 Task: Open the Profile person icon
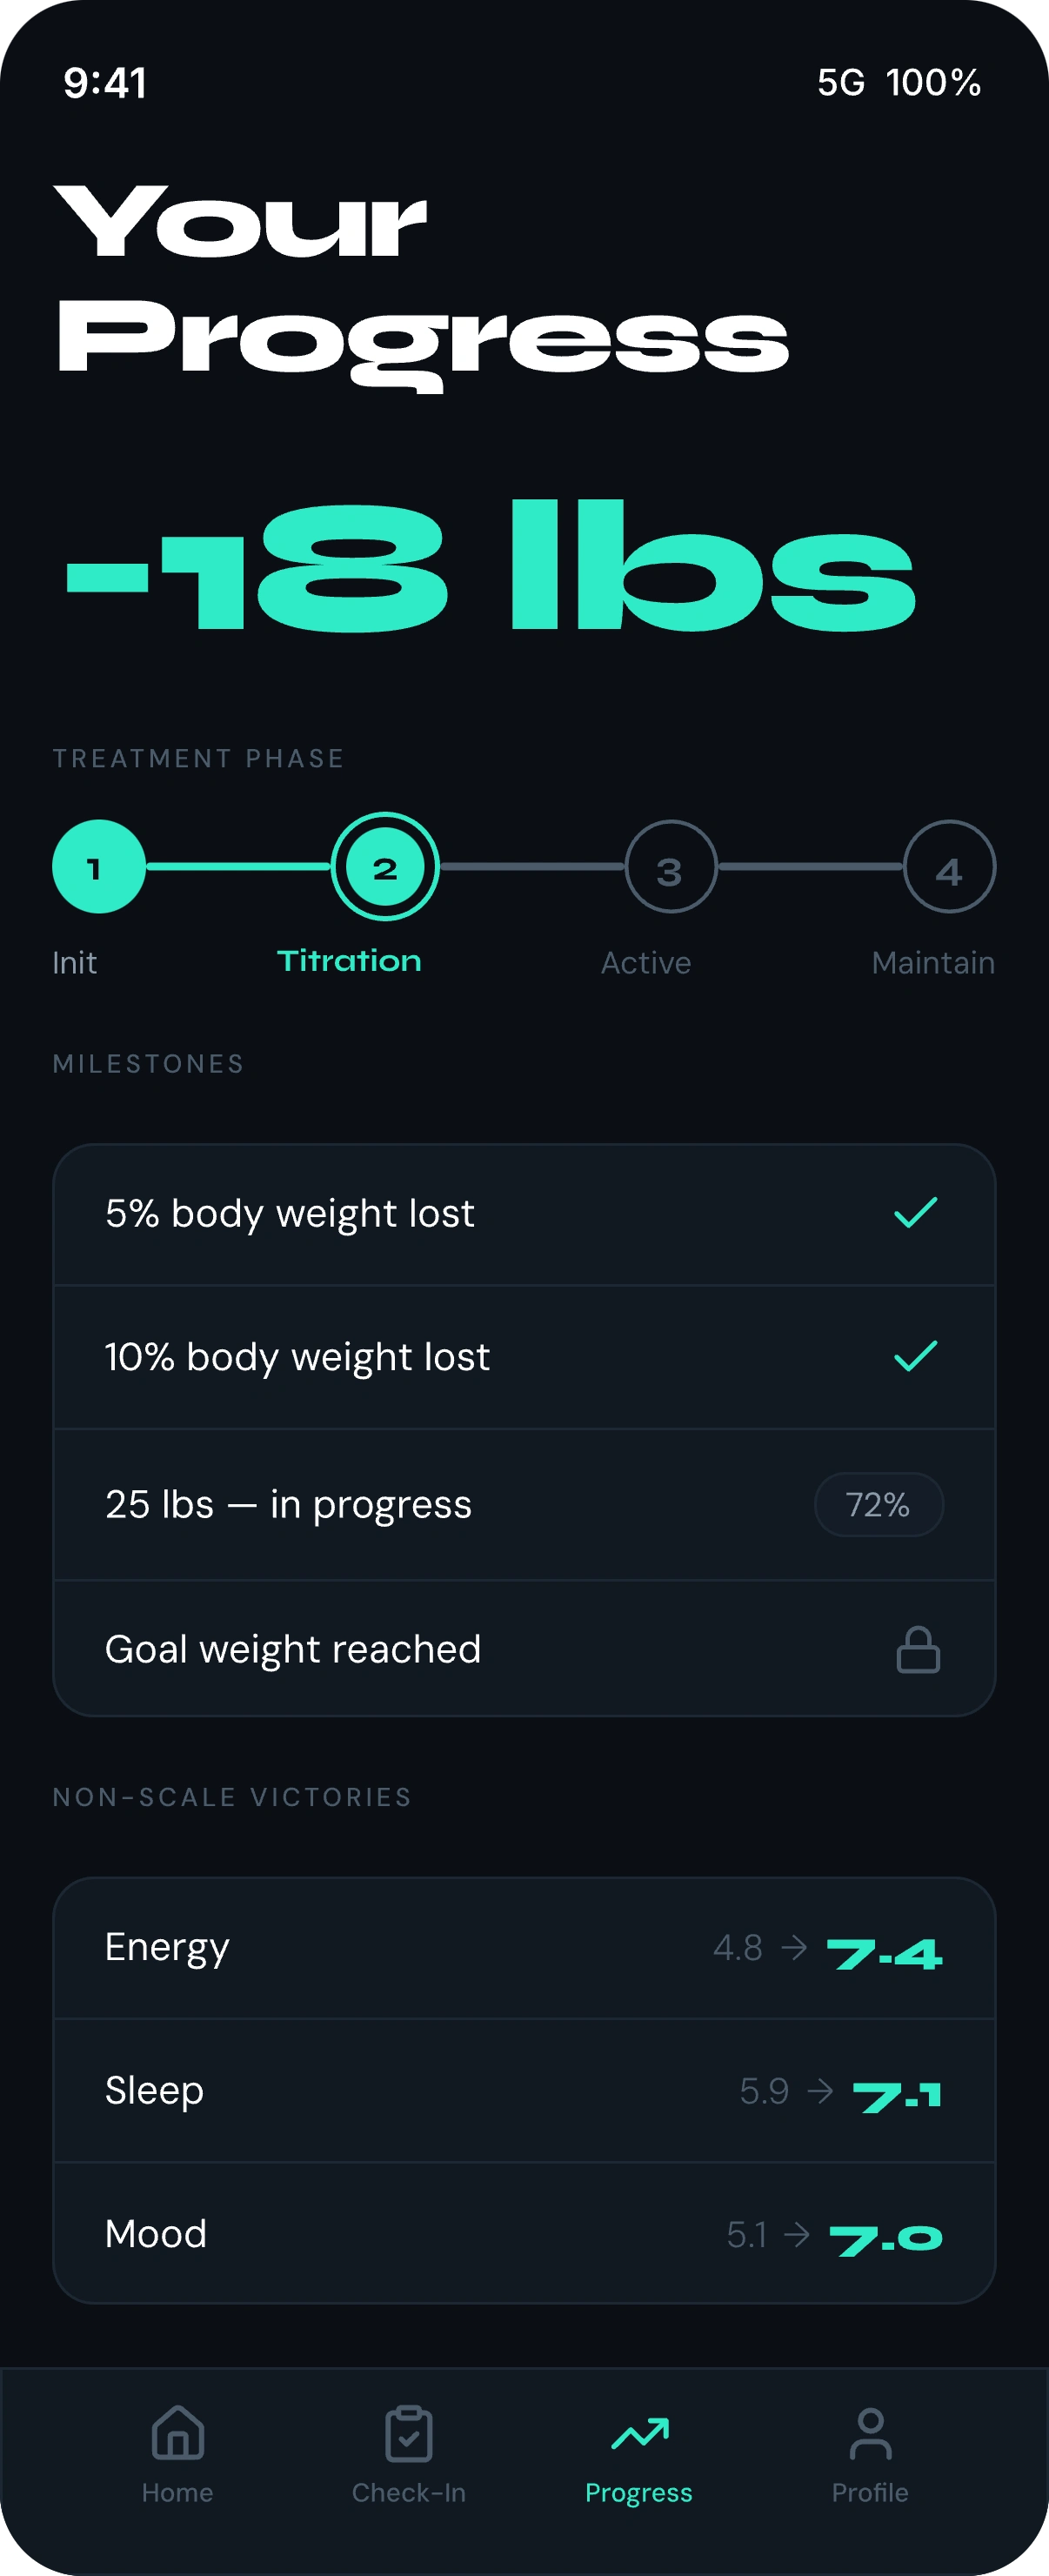click(x=870, y=2433)
